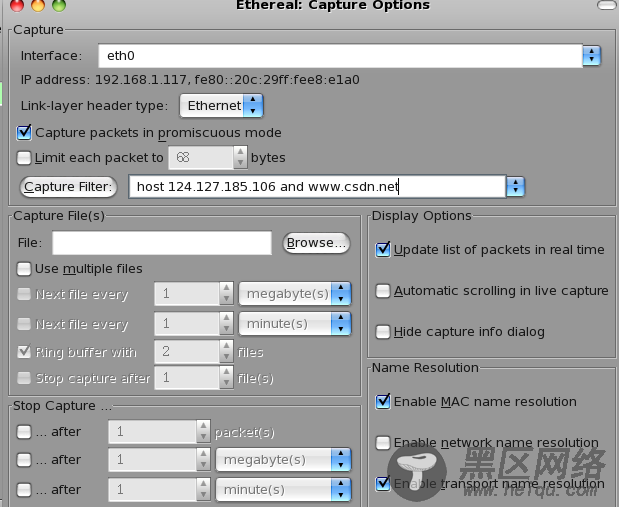Click the Ring buffer files count spinner
Screen dimensions: 619x507
(x=194, y=351)
